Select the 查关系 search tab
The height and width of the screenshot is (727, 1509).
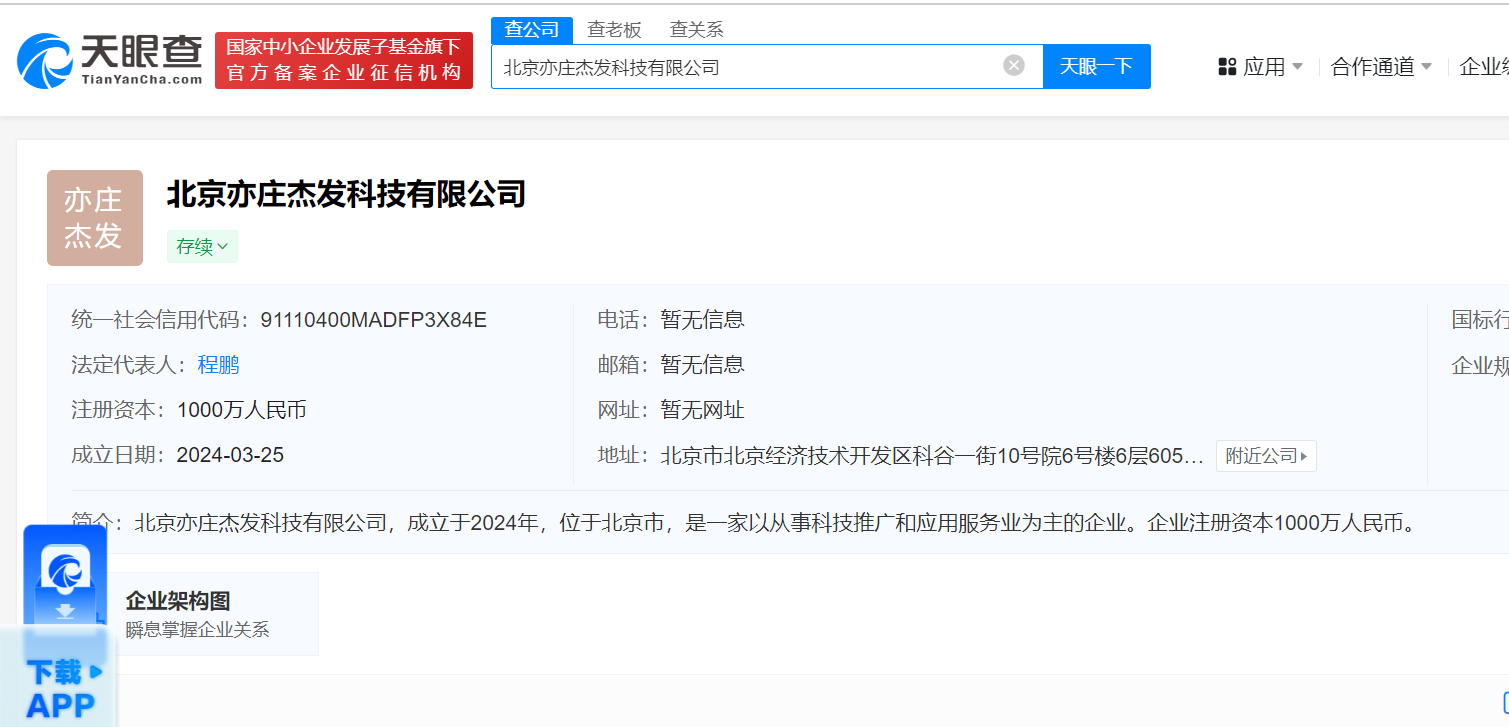tap(696, 30)
